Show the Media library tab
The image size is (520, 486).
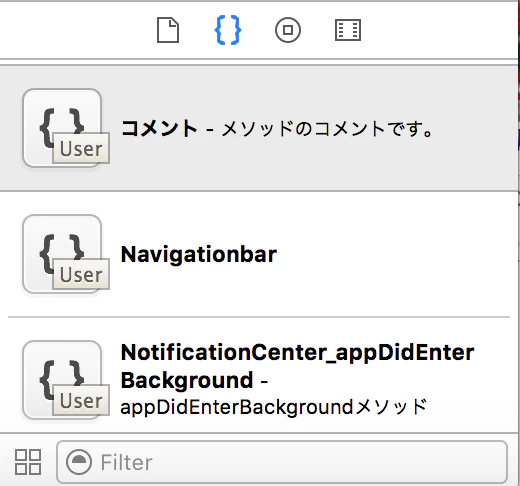tap(348, 30)
